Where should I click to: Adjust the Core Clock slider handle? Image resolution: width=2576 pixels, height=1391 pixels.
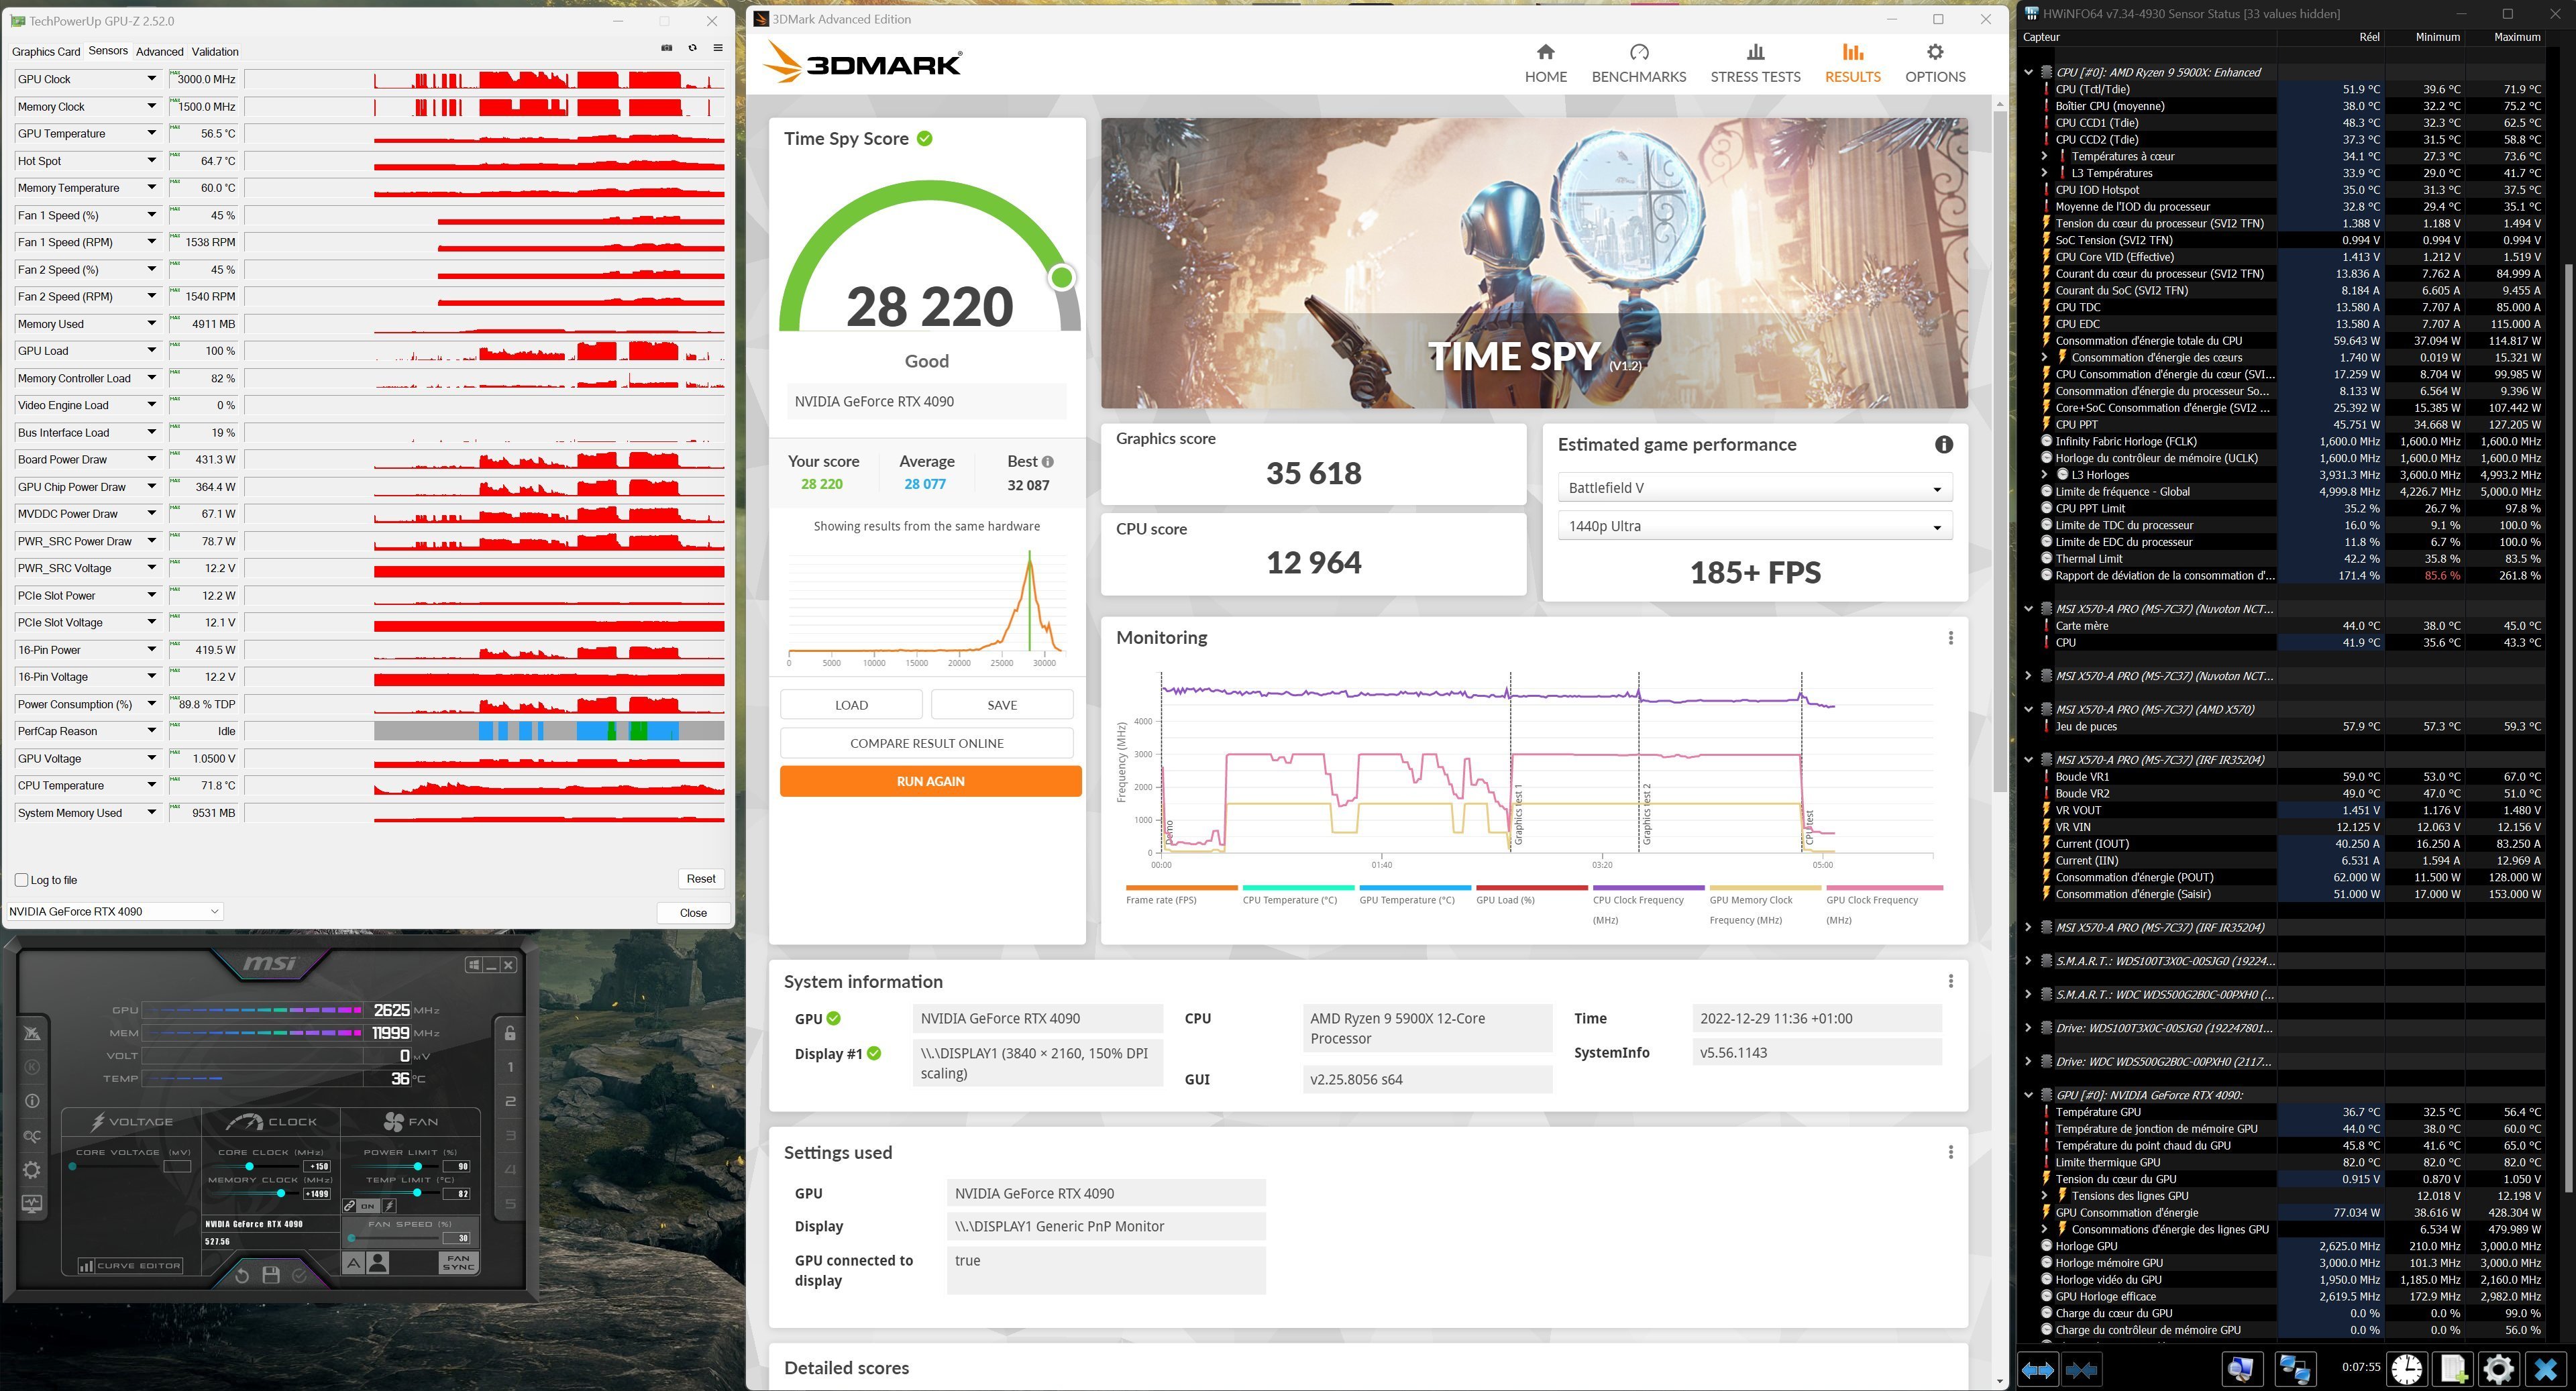pos(249,1166)
